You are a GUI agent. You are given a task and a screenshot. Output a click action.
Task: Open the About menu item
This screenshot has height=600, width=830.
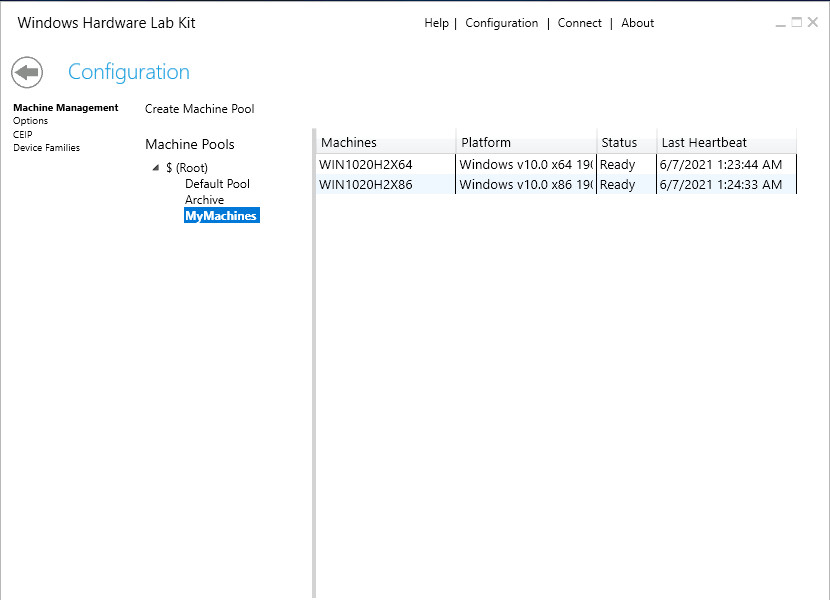(637, 23)
